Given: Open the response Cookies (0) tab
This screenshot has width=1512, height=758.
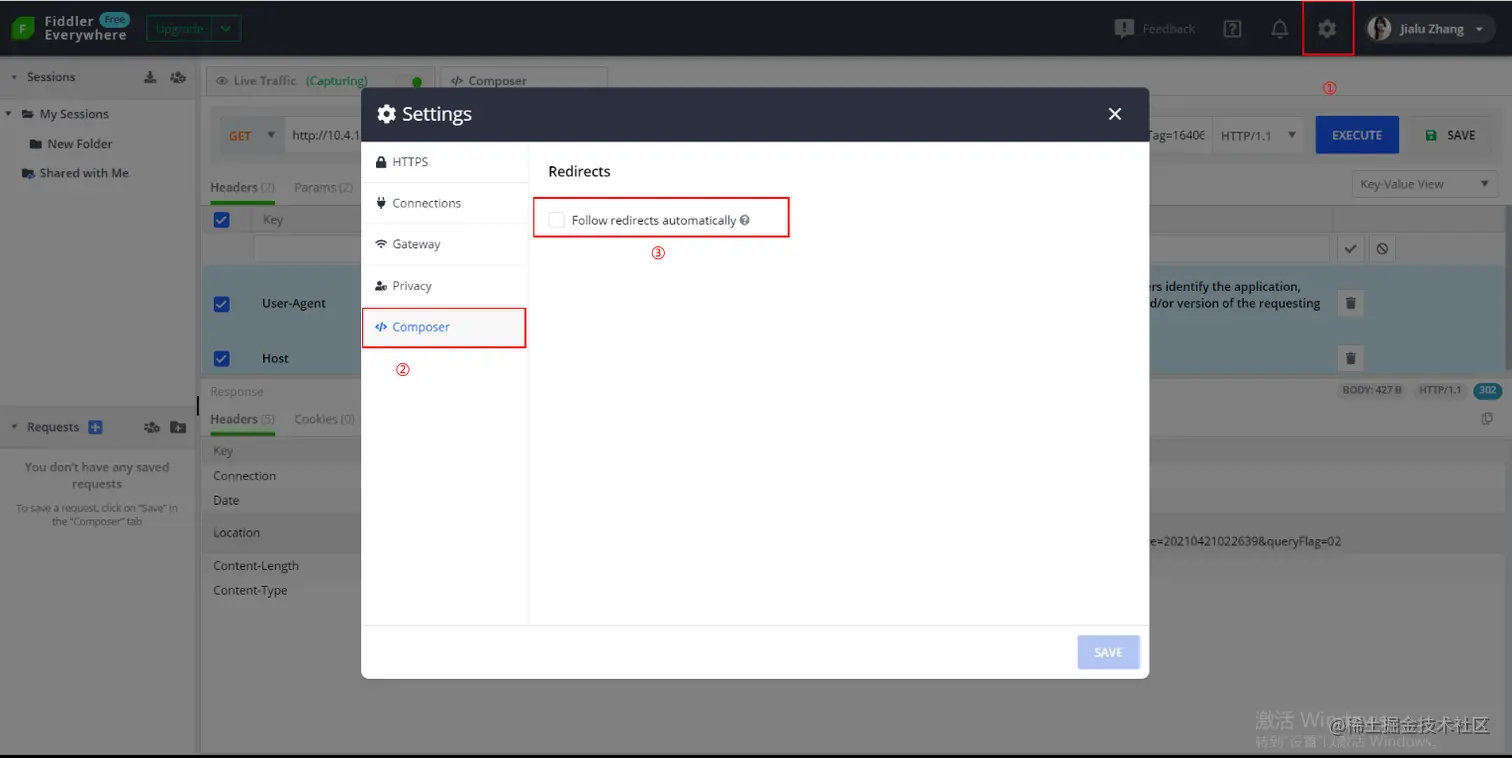Looking at the screenshot, I should [x=324, y=419].
